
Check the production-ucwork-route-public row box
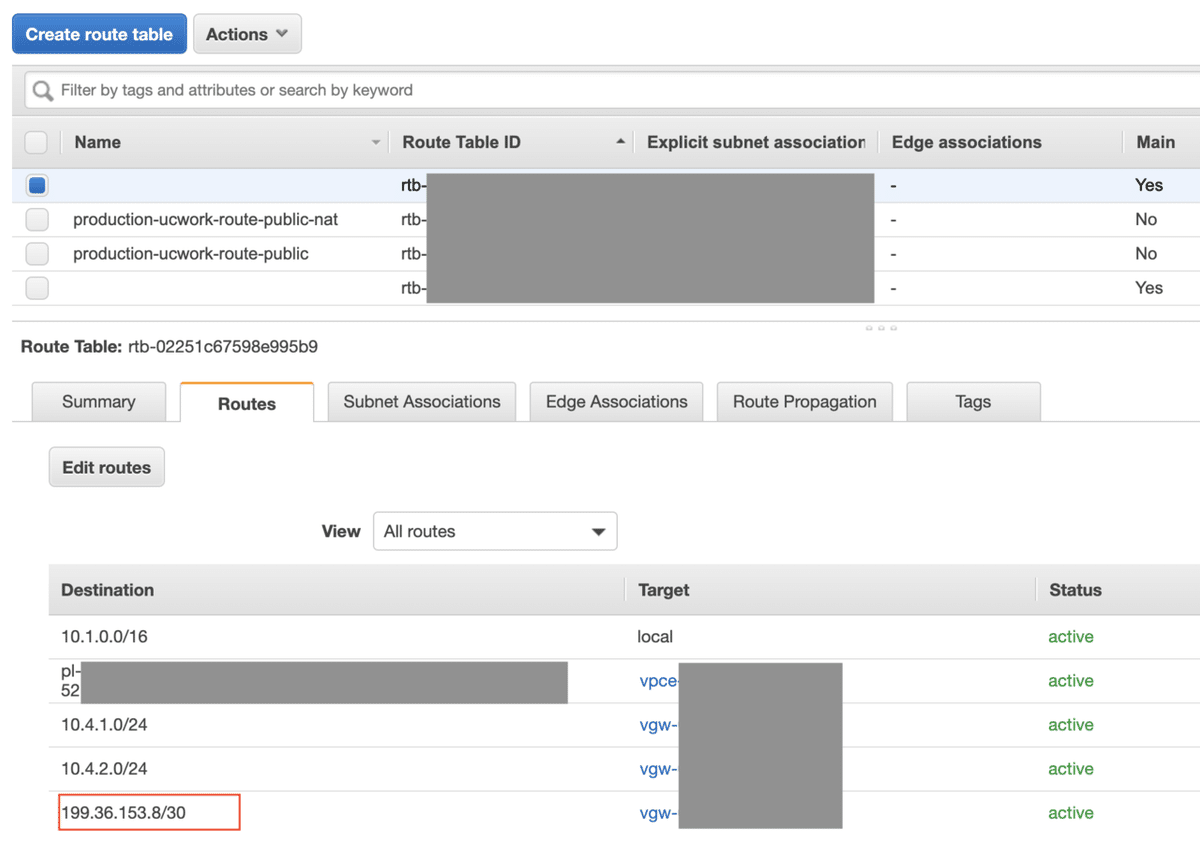[37, 254]
